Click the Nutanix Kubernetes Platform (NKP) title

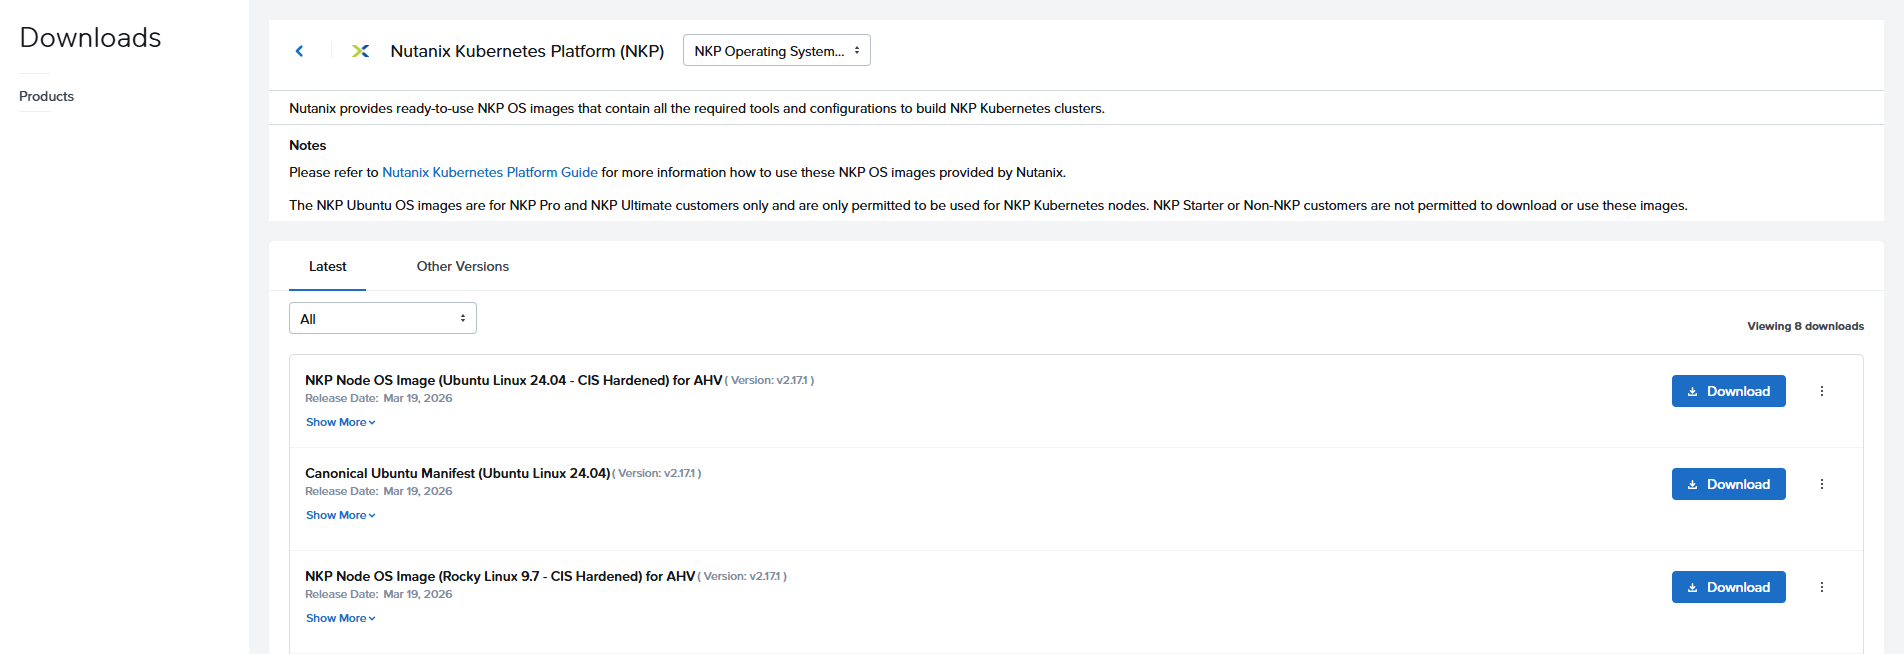click(x=527, y=51)
